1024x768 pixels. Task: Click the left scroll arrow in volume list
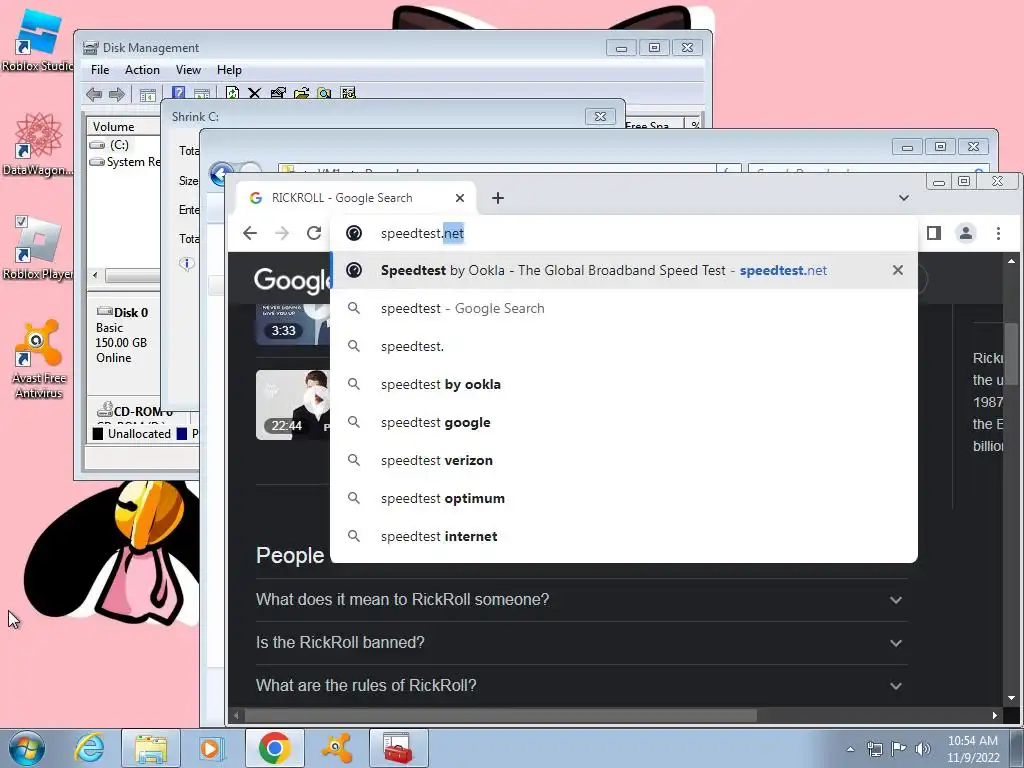click(95, 275)
